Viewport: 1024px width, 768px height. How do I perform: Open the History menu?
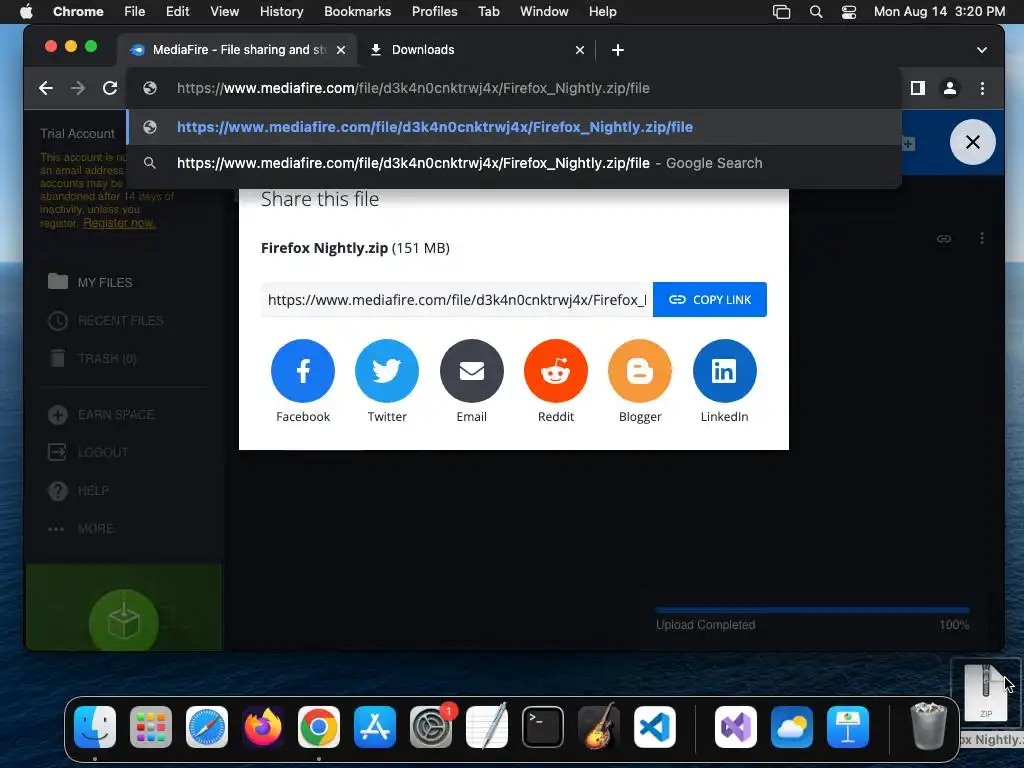pos(281,11)
